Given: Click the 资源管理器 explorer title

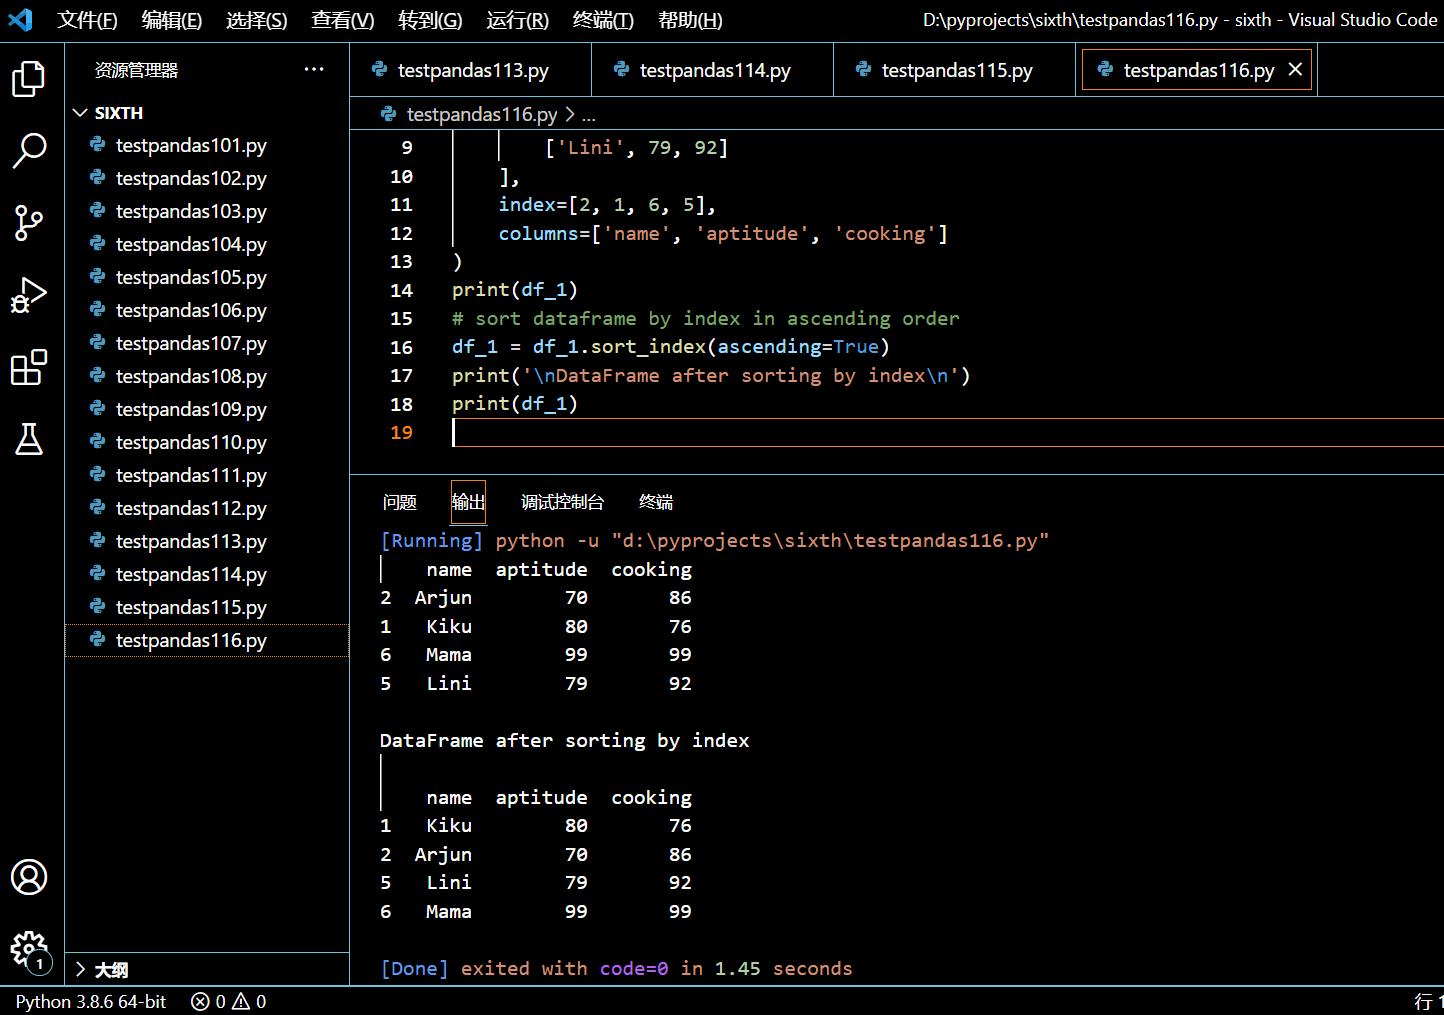Looking at the screenshot, I should [x=136, y=70].
